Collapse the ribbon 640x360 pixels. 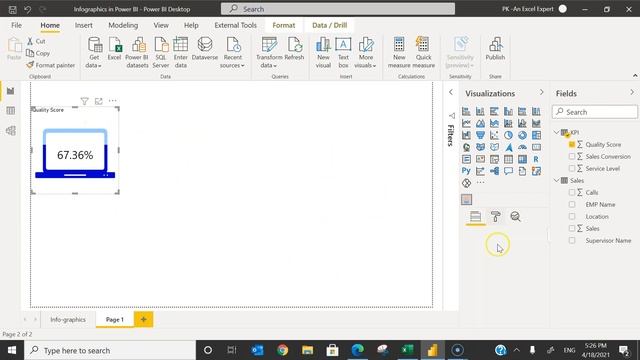point(635,76)
